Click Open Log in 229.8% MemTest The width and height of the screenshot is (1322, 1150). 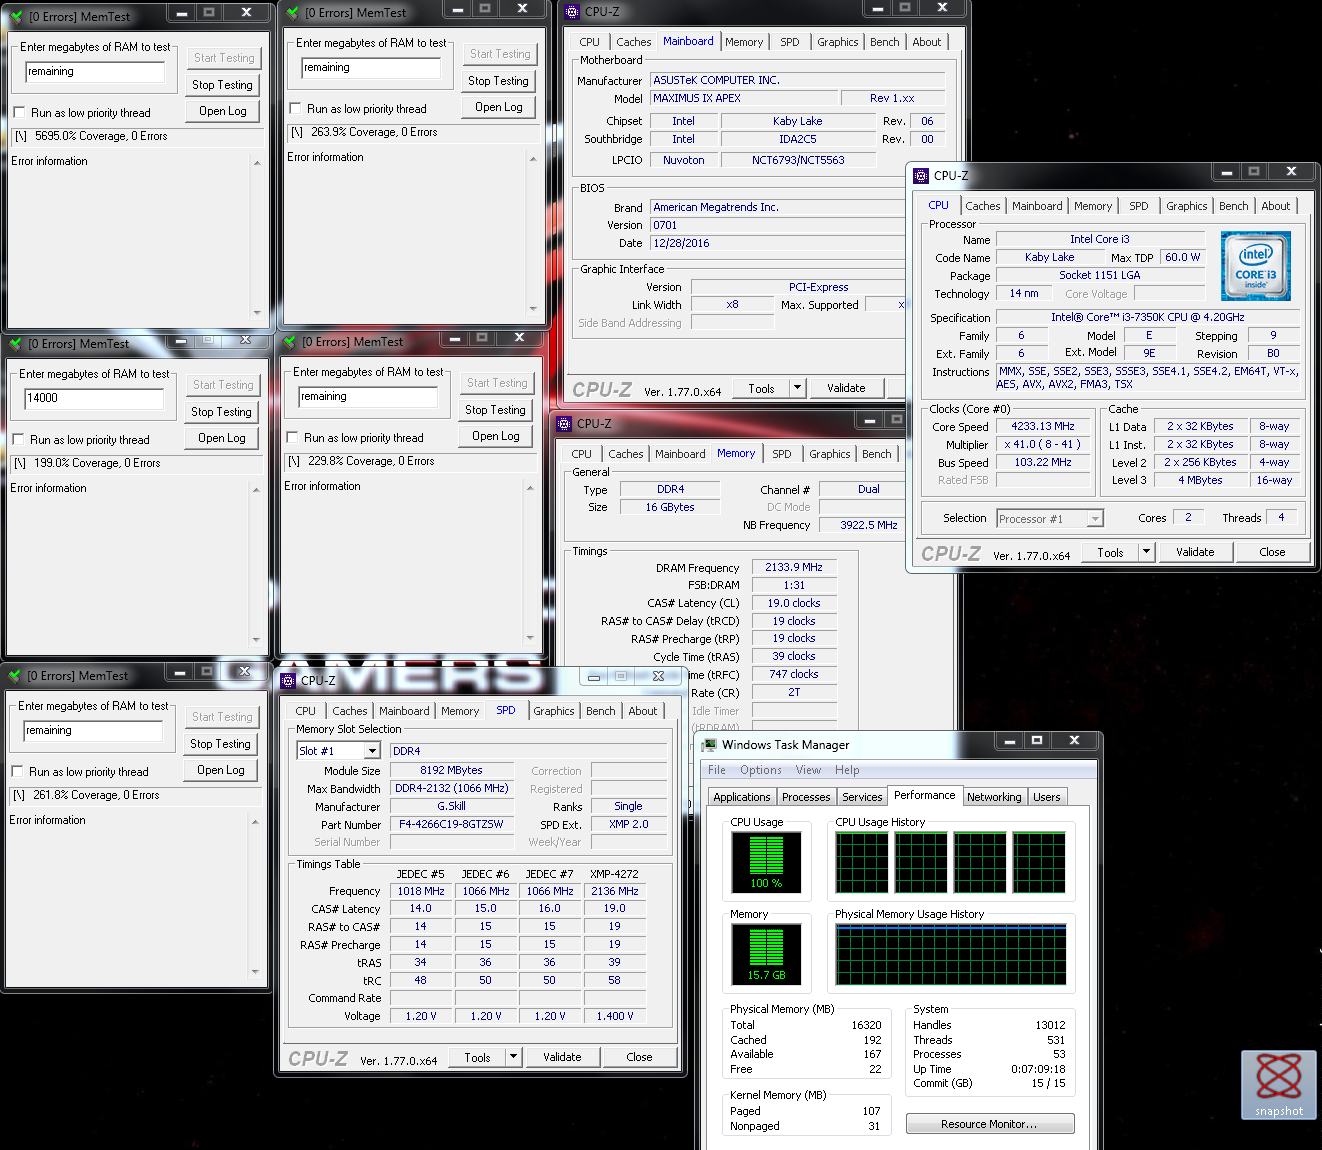[496, 436]
